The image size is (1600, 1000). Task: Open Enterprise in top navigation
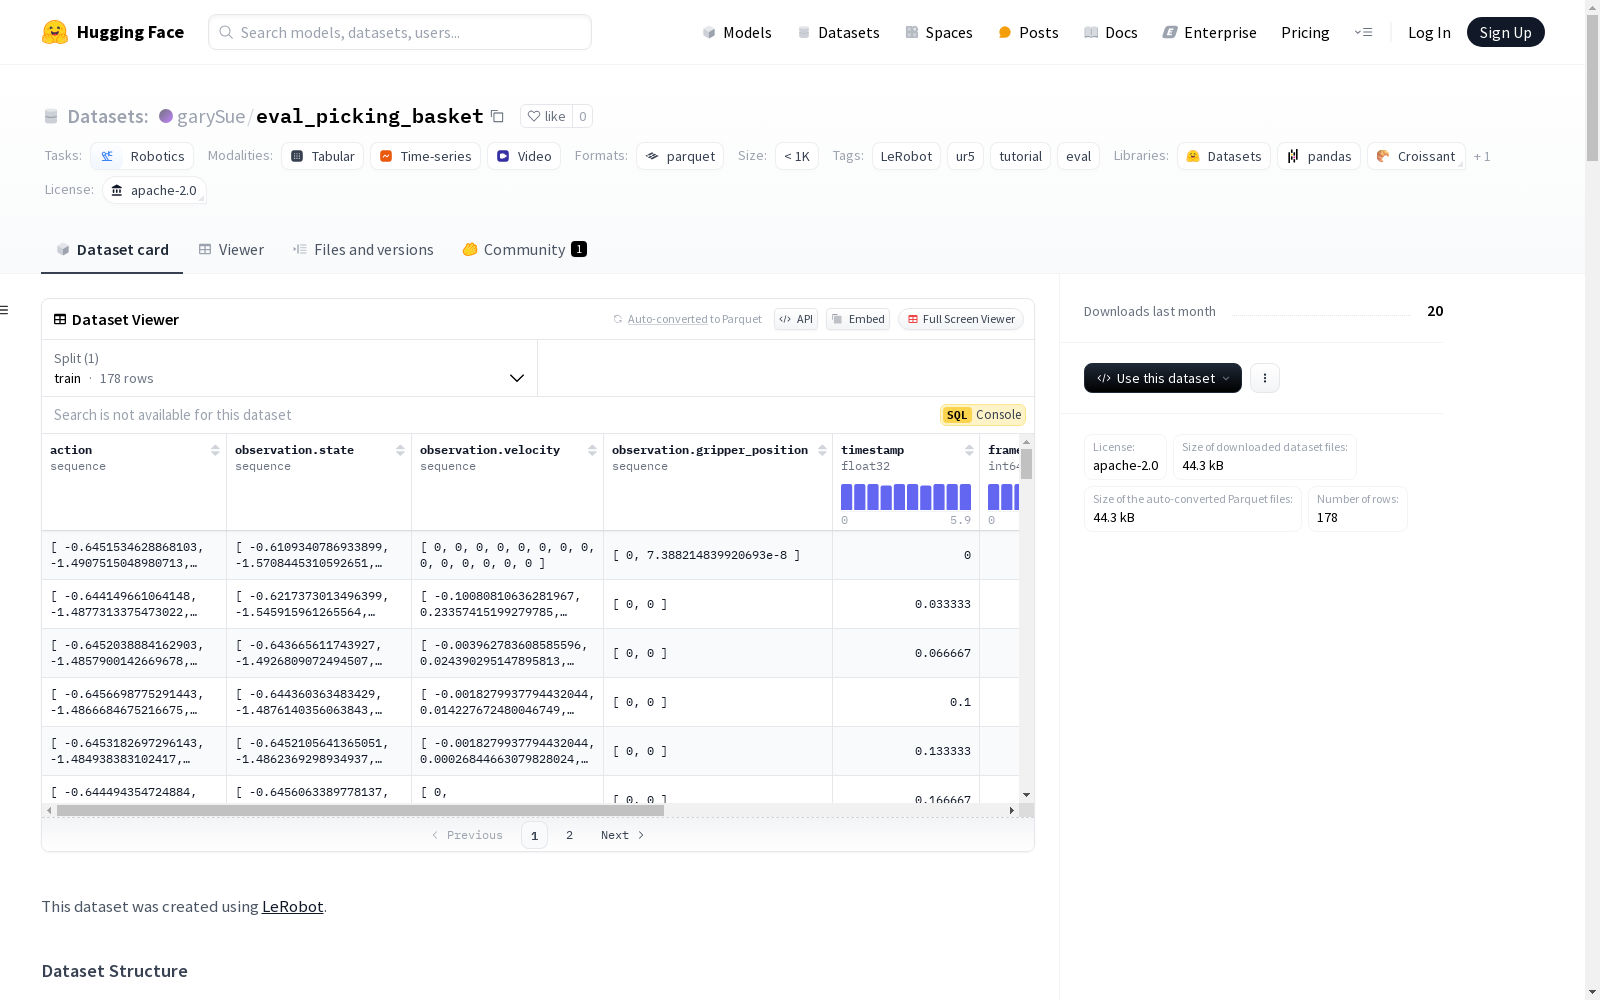(x=1209, y=32)
